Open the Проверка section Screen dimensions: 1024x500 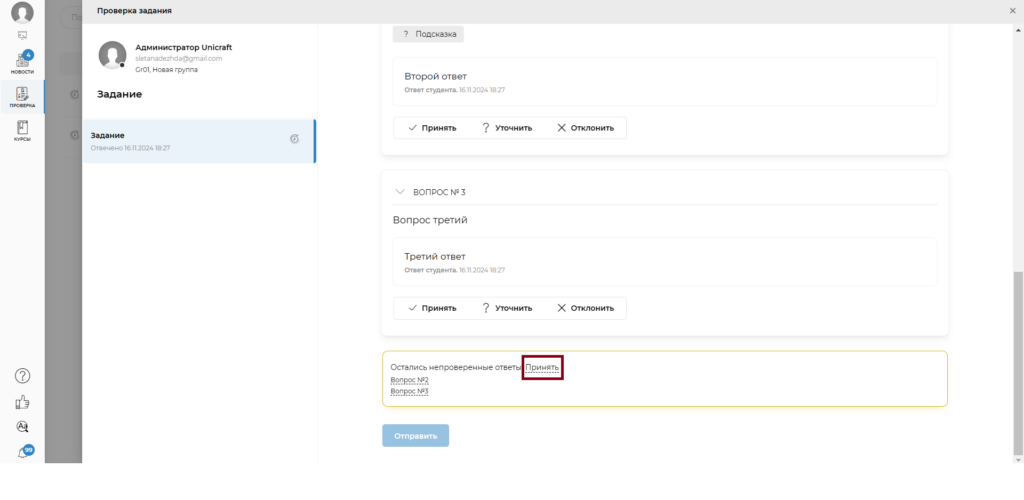[x=22, y=97]
